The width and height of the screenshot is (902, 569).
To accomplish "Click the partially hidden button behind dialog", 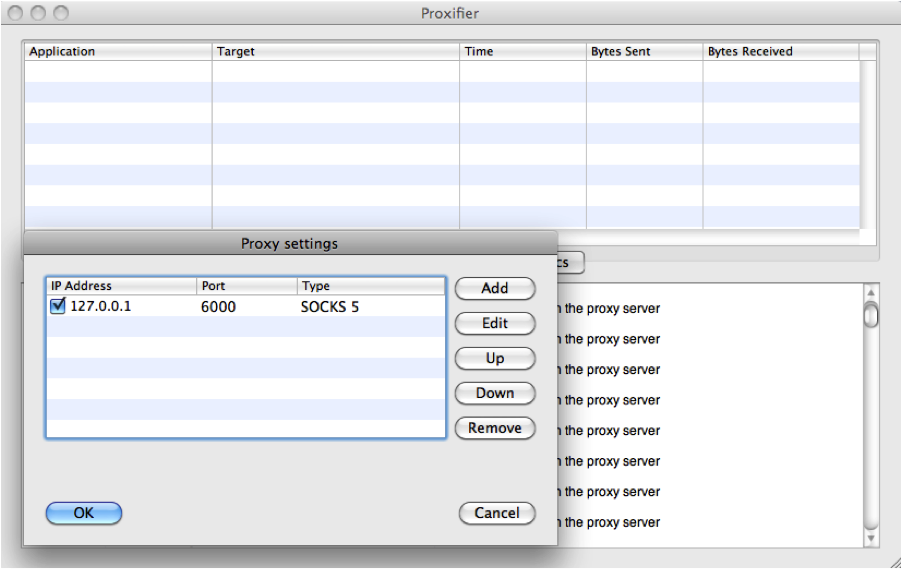I will [x=571, y=263].
